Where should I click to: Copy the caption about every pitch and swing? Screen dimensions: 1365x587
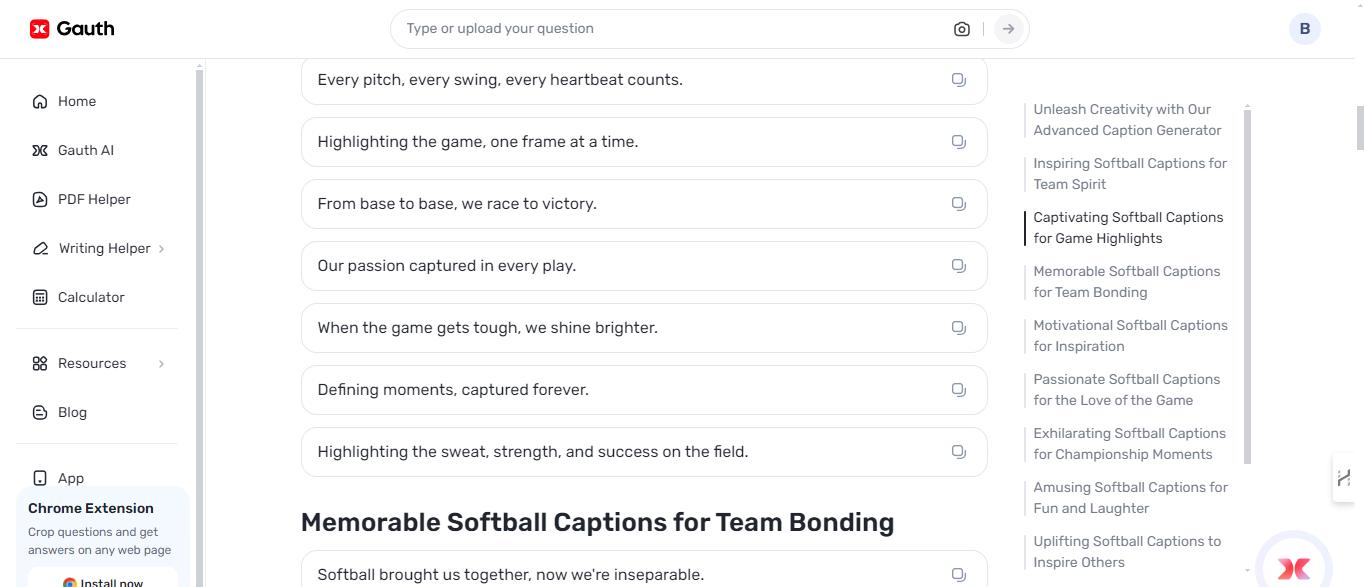pos(958,79)
